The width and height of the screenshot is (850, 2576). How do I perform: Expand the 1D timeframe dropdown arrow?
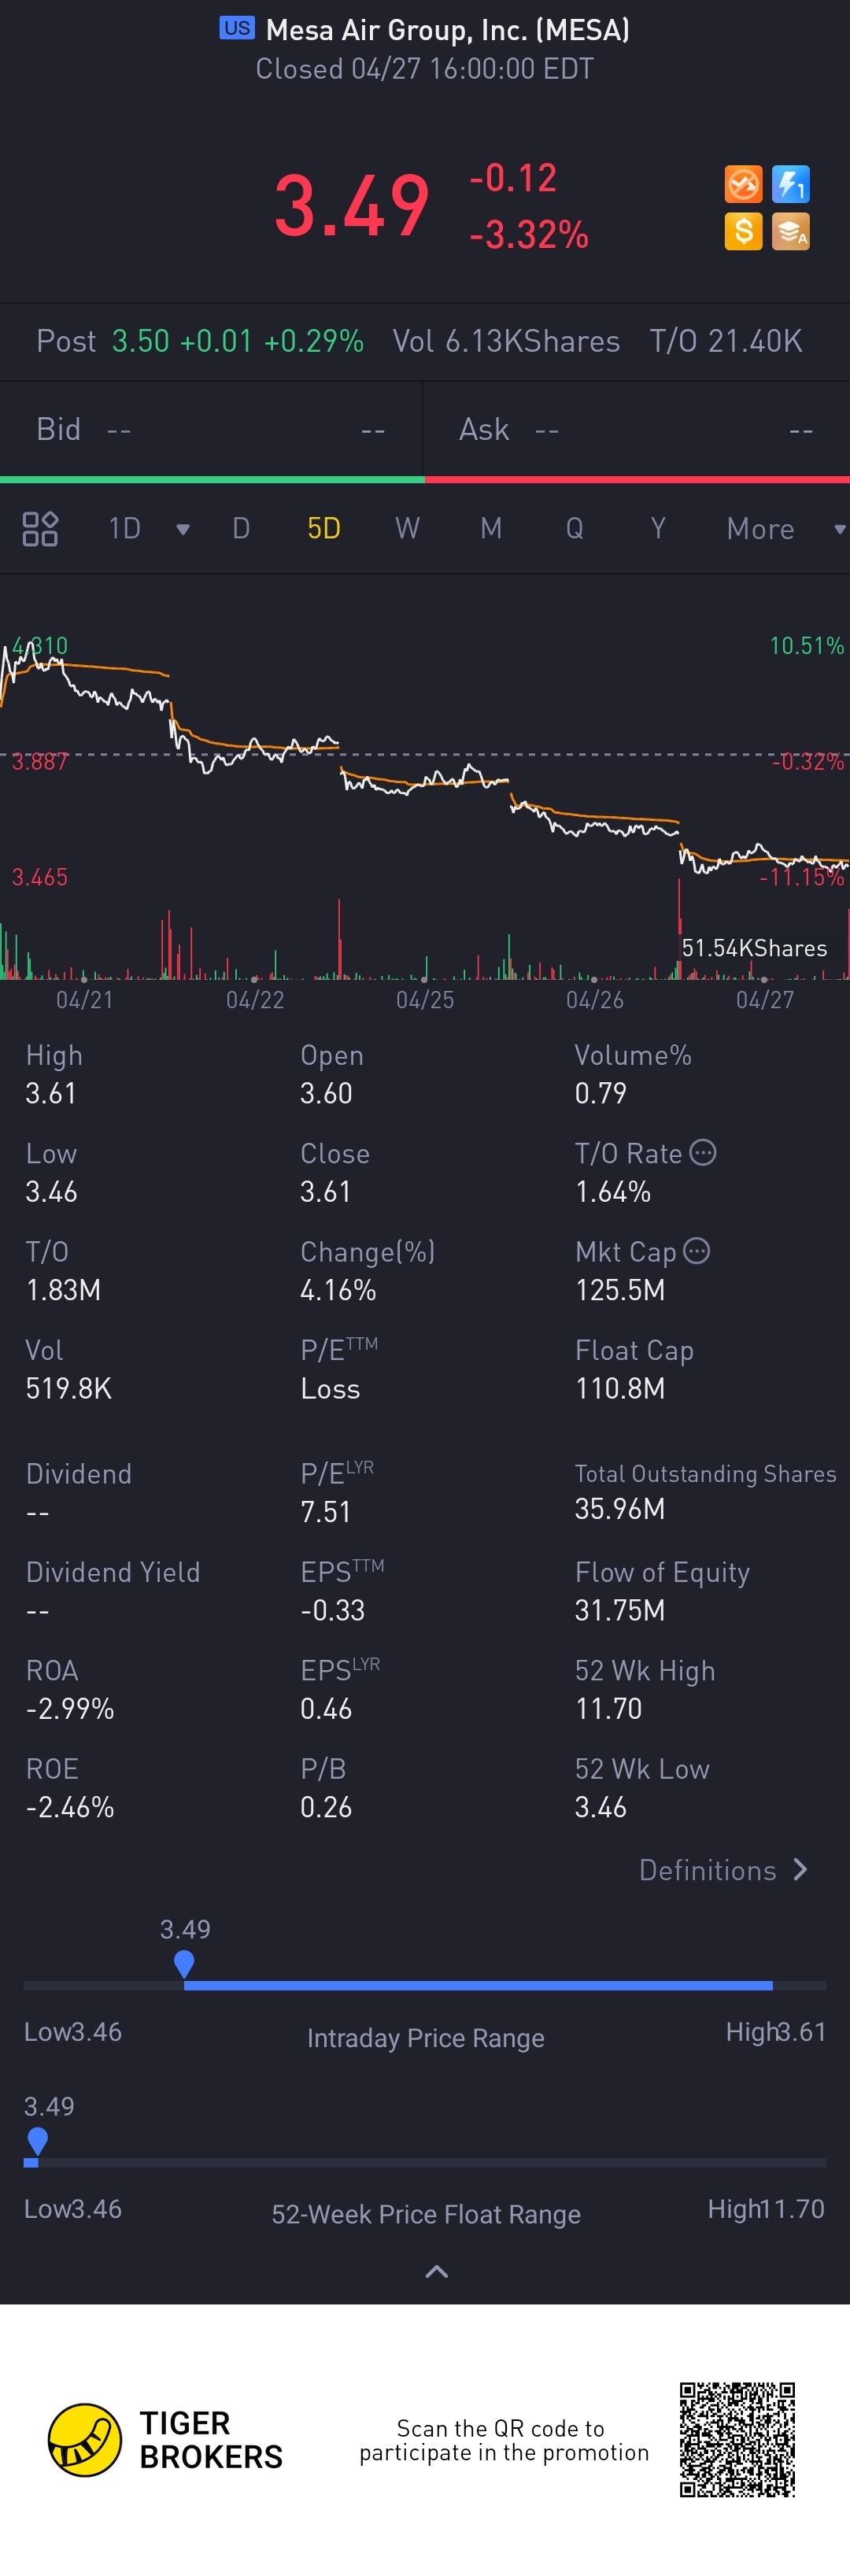pyautogui.click(x=183, y=529)
